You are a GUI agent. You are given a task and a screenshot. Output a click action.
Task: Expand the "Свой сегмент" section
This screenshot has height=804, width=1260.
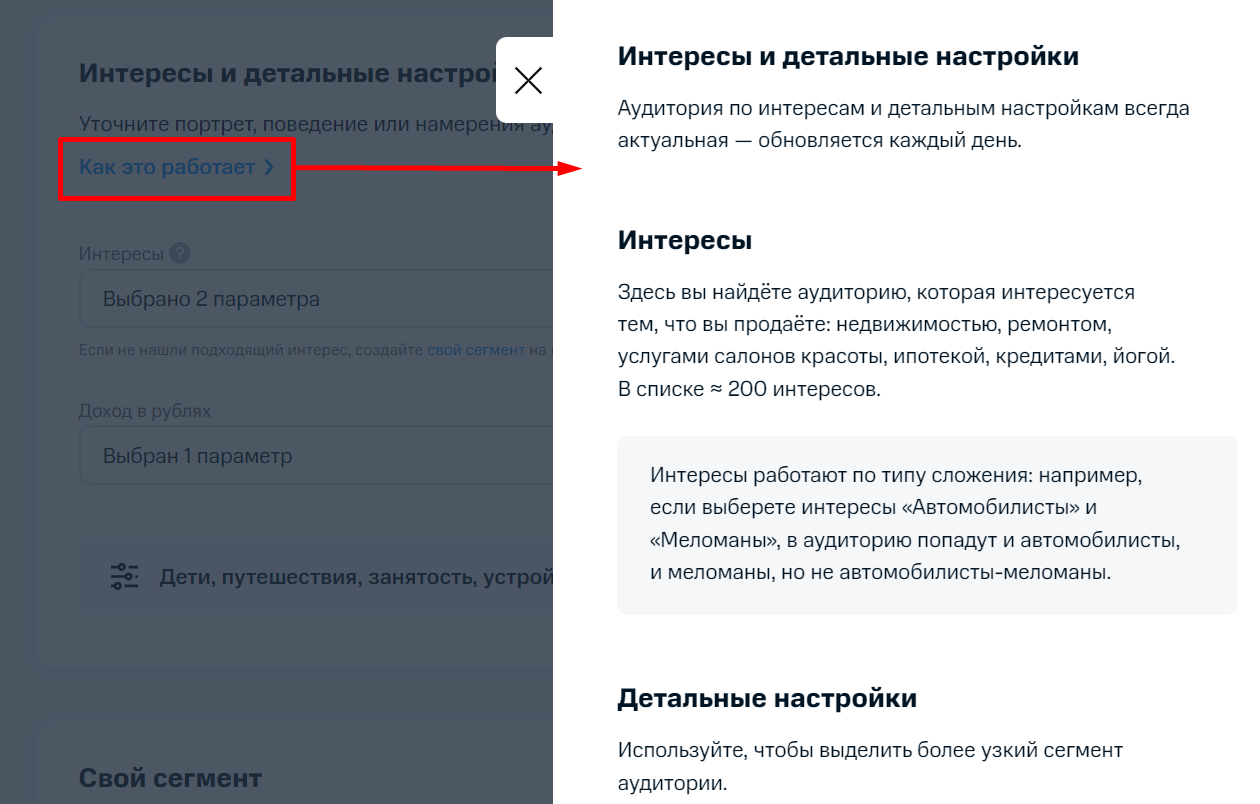(x=170, y=778)
